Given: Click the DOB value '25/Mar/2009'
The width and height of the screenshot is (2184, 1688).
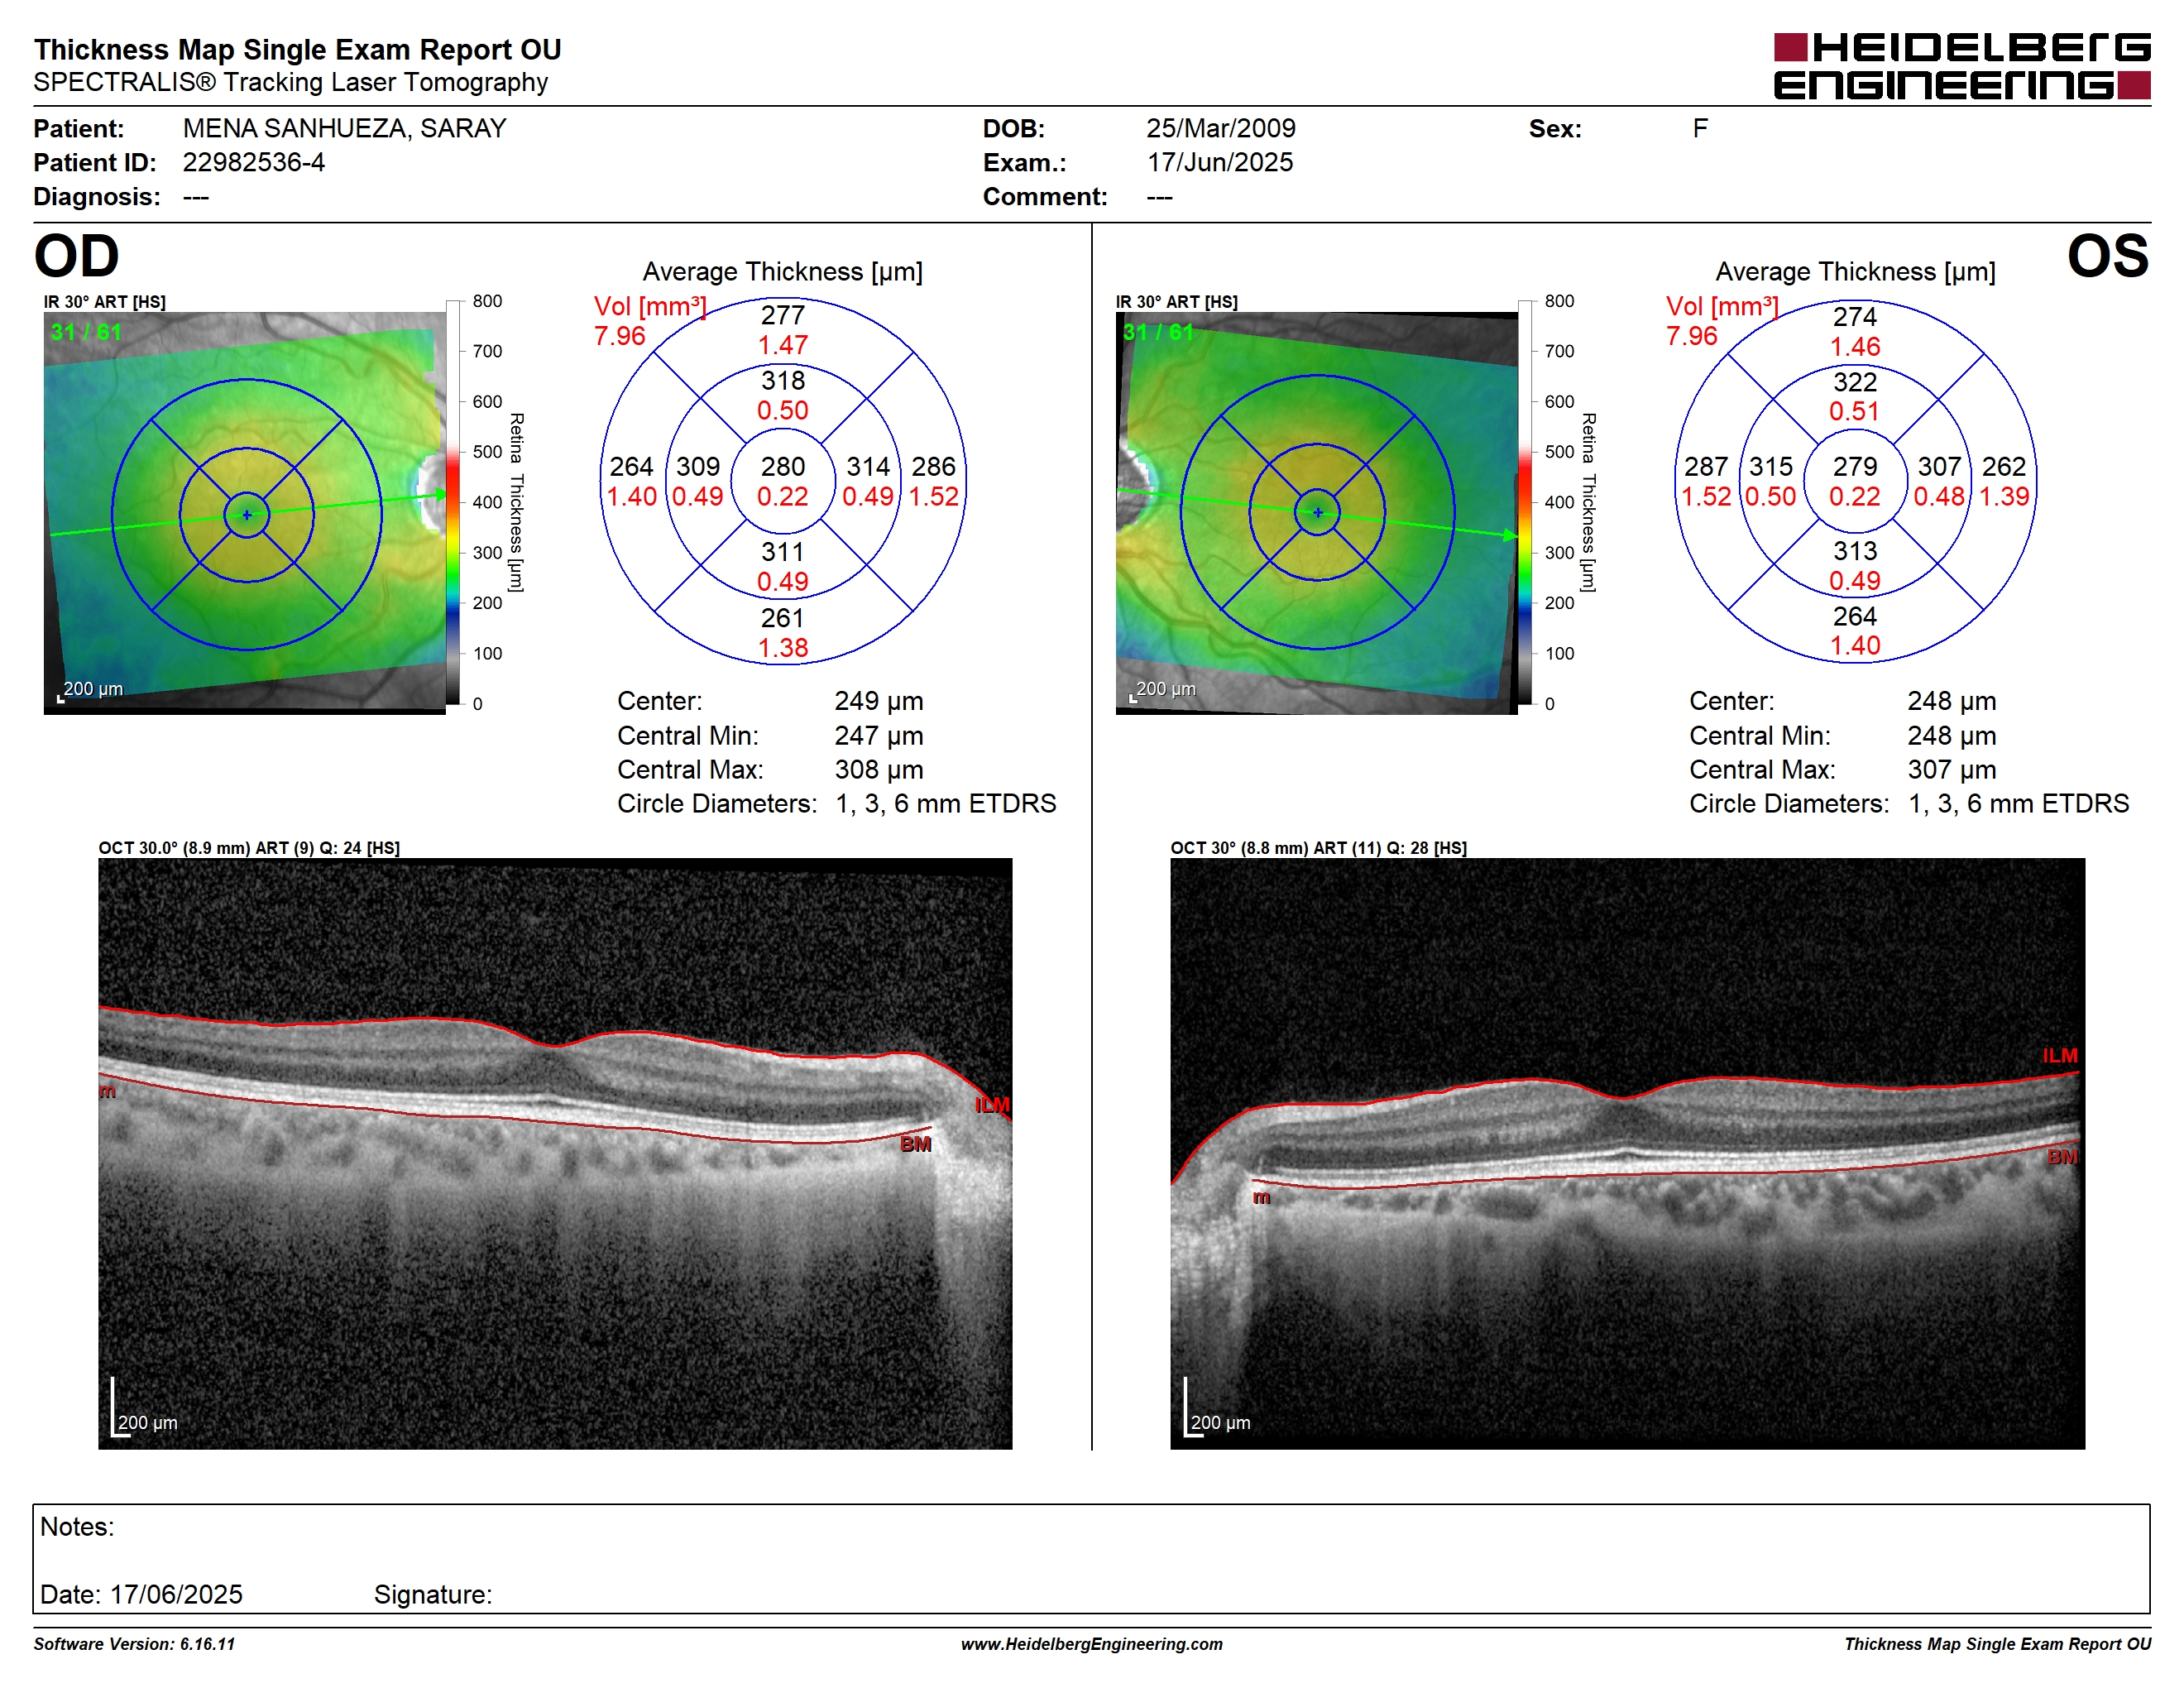Looking at the screenshot, I should click(1220, 128).
